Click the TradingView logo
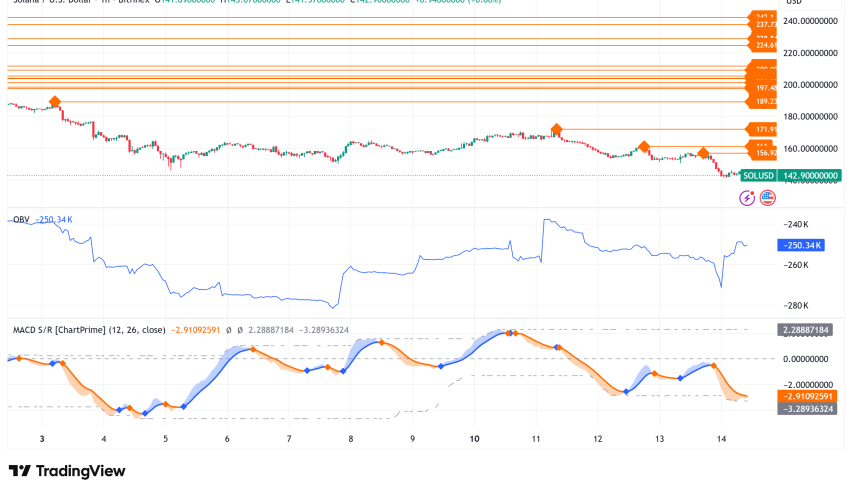This screenshot has height=485, width=852. pos(69,470)
